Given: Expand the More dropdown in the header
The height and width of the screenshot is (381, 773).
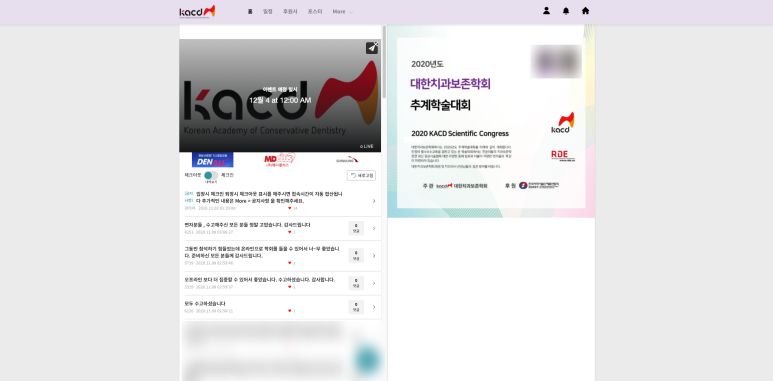Looking at the screenshot, I should click(342, 11).
